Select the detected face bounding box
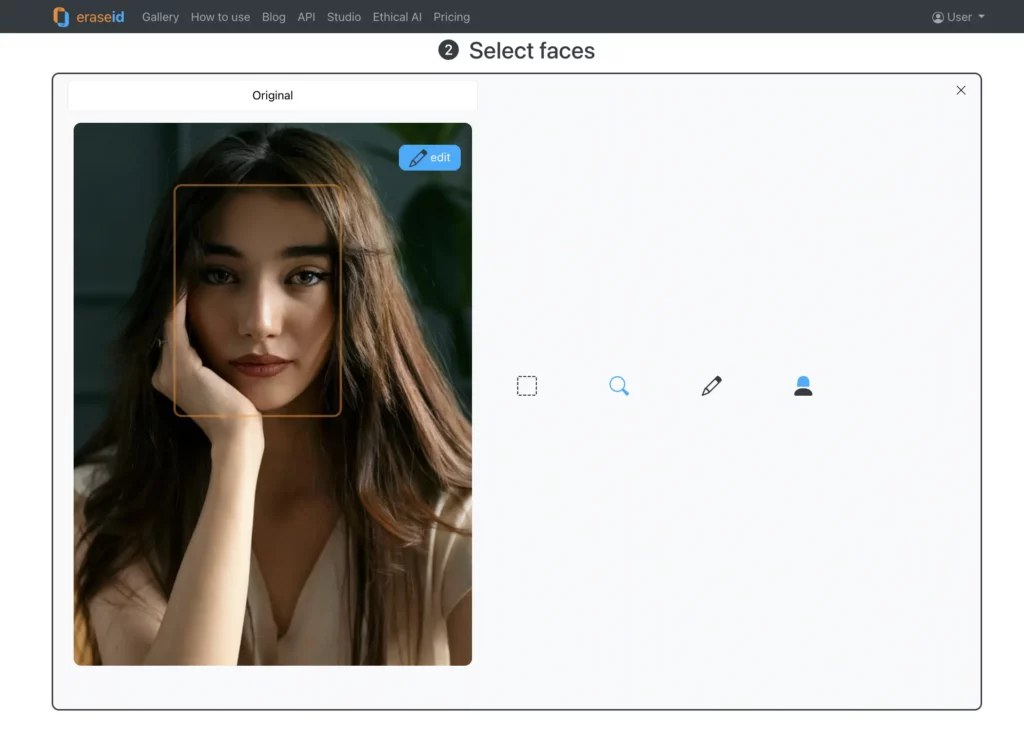Image resolution: width=1024 pixels, height=731 pixels. click(258, 300)
